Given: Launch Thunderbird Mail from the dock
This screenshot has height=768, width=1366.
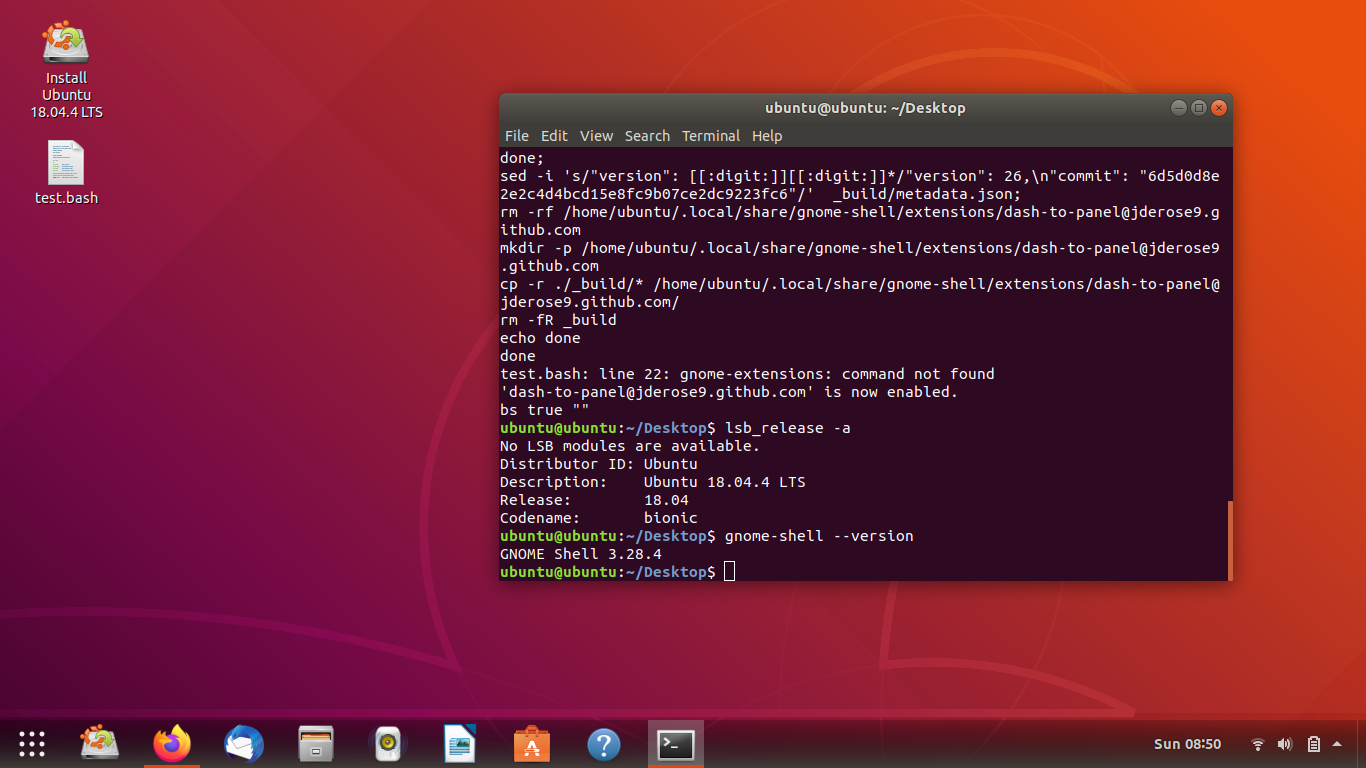Looking at the screenshot, I should click(x=243, y=743).
